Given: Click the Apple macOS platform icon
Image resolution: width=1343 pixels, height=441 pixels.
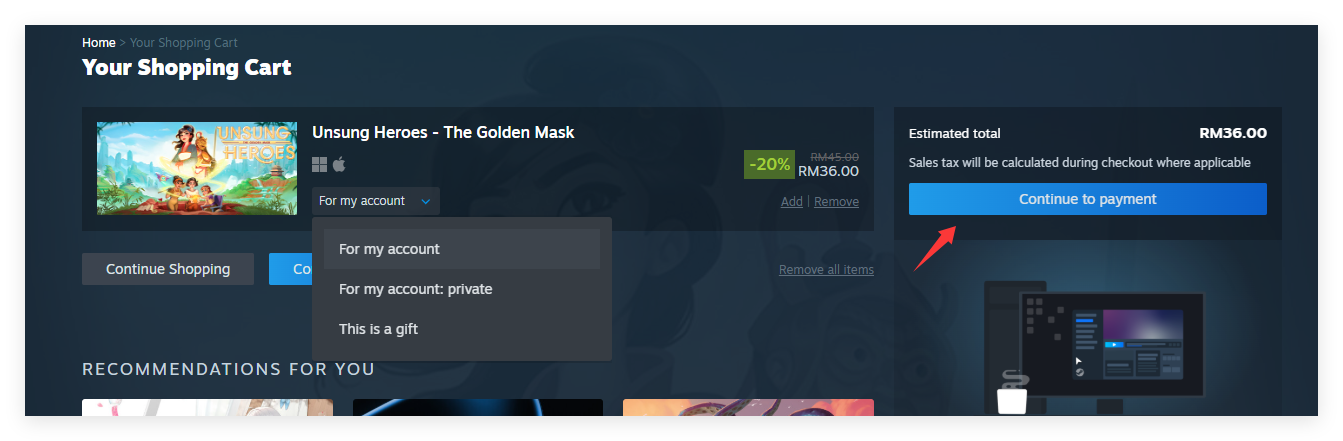Looking at the screenshot, I should [x=339, y=164].
